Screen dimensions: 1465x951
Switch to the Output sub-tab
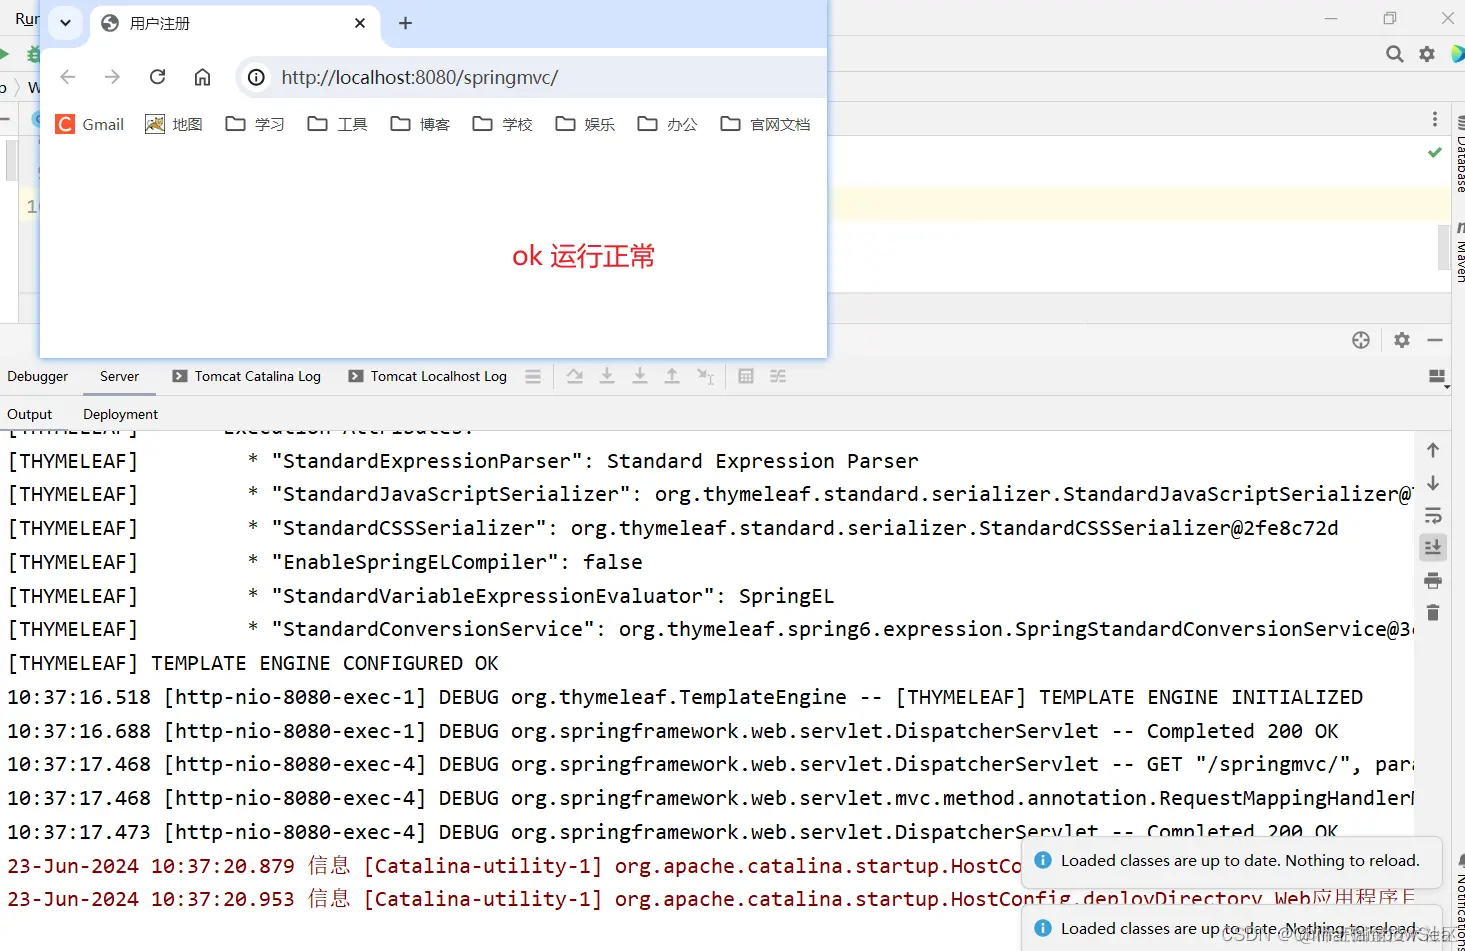pyautogui.click(x=30, y=414)
